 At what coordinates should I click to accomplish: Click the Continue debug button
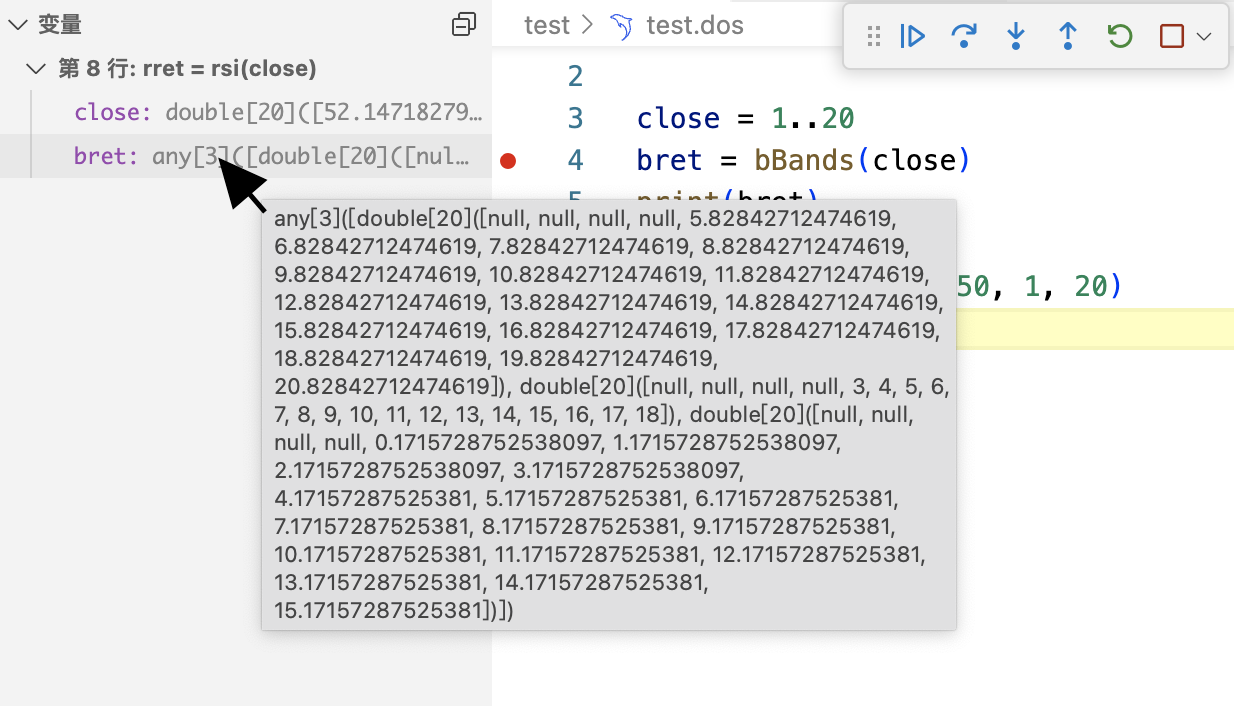point(912,37)
